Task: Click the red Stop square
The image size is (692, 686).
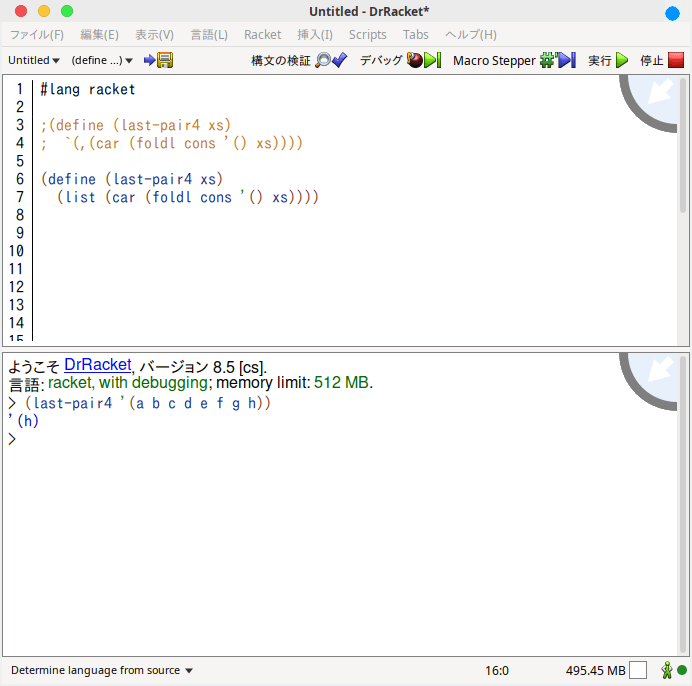Action: pyautogui.click(x=676, y=60)
